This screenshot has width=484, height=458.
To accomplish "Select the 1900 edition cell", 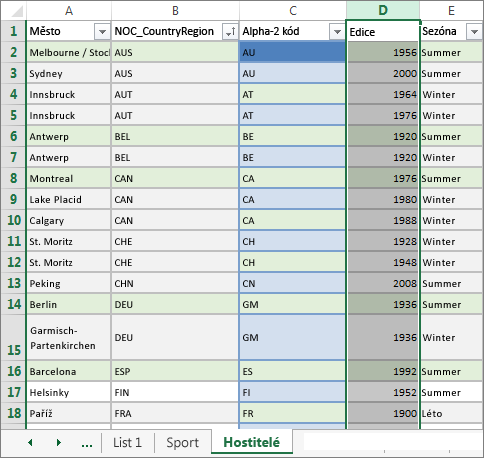I will tap(383, 413).
